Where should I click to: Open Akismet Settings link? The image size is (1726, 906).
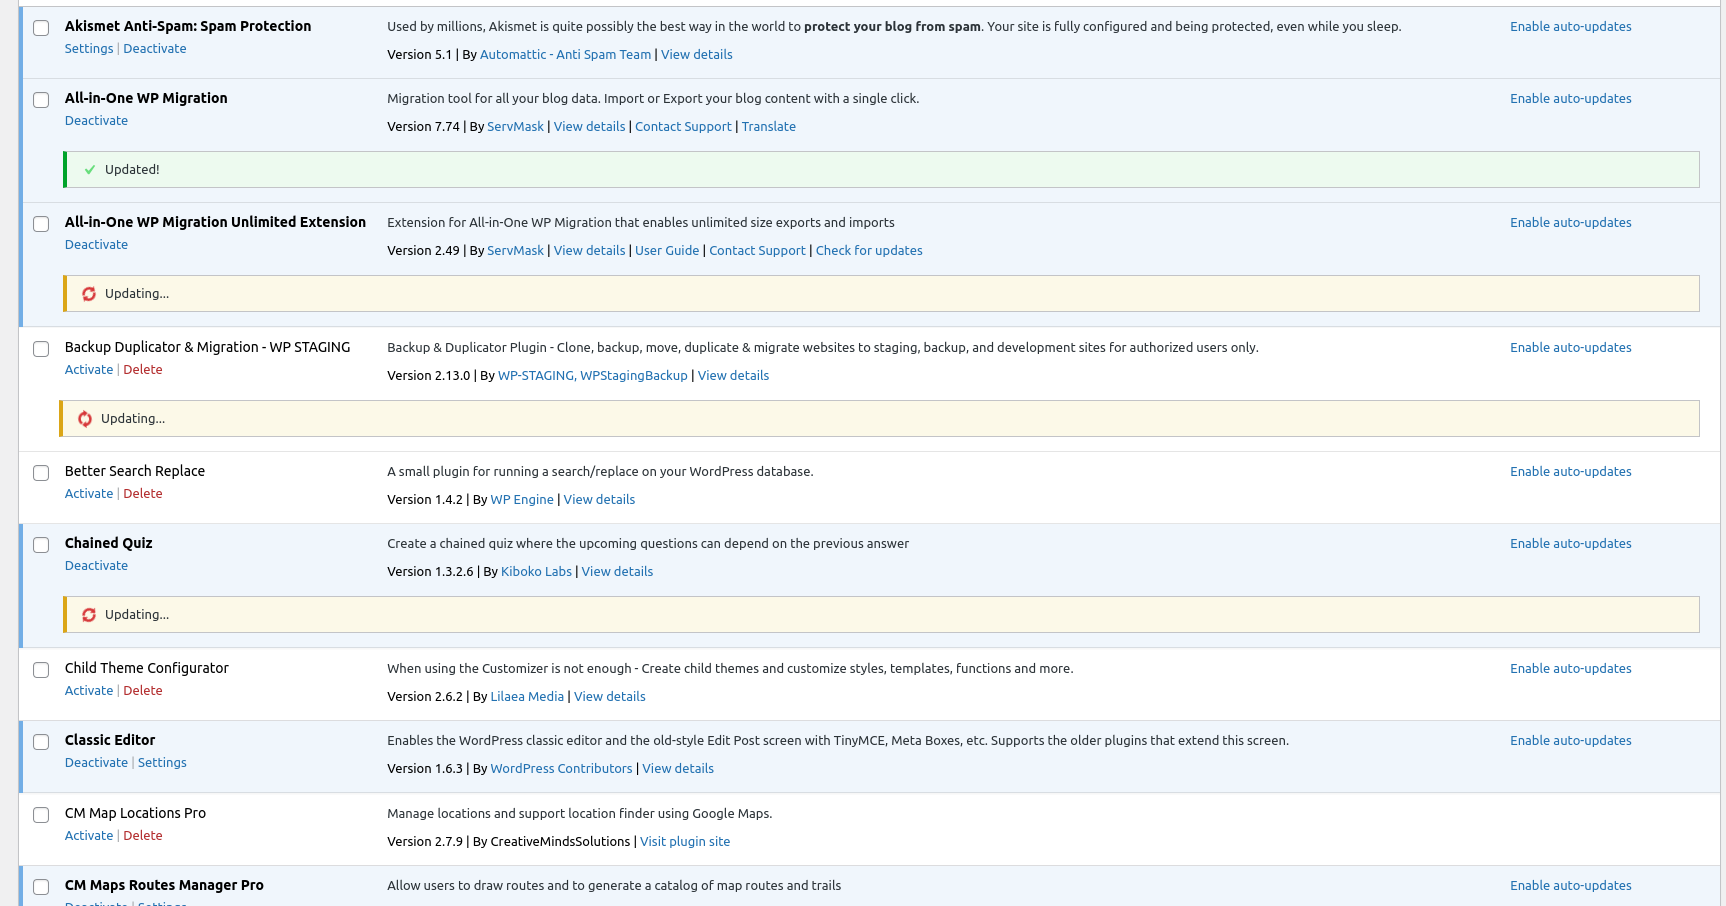coord(89,49)
